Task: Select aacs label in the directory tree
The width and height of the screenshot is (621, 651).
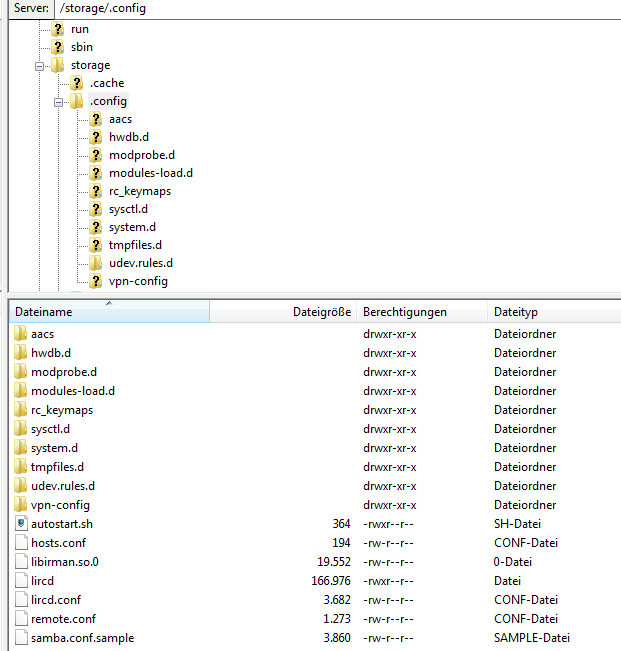Action: tap(120, 119)
